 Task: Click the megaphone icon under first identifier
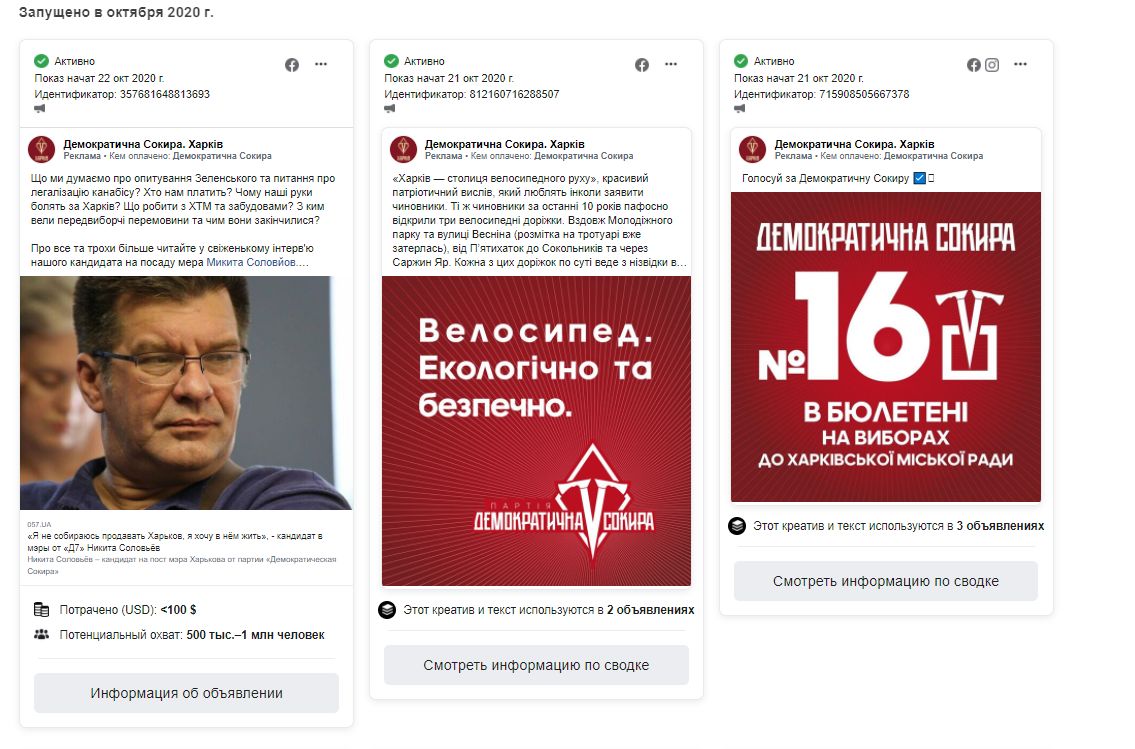tap(40, 109)
